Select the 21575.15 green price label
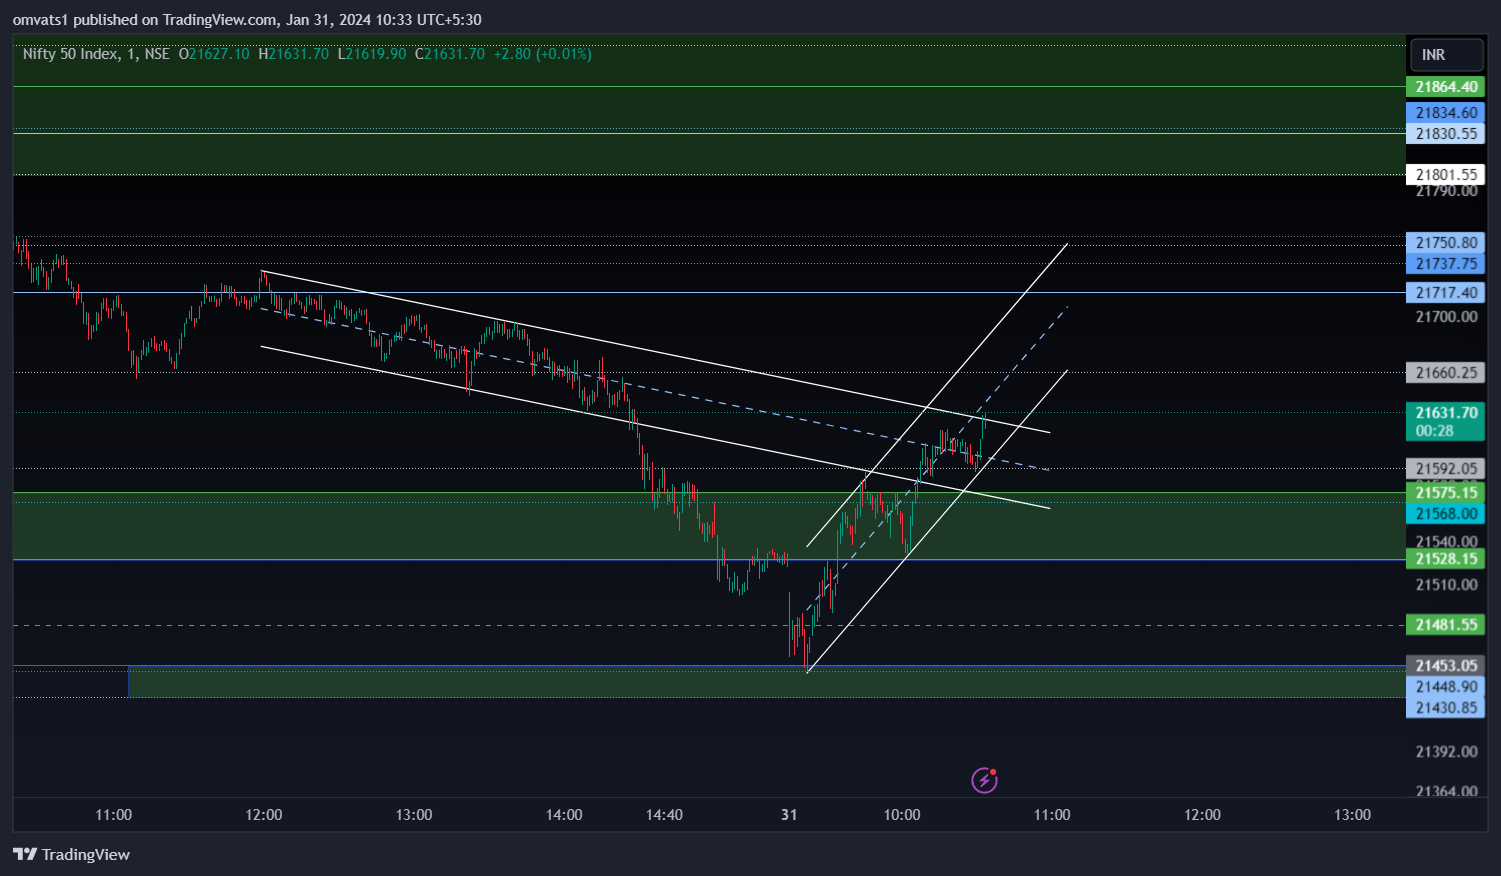1501x876 pixels. pos(1445,493)
